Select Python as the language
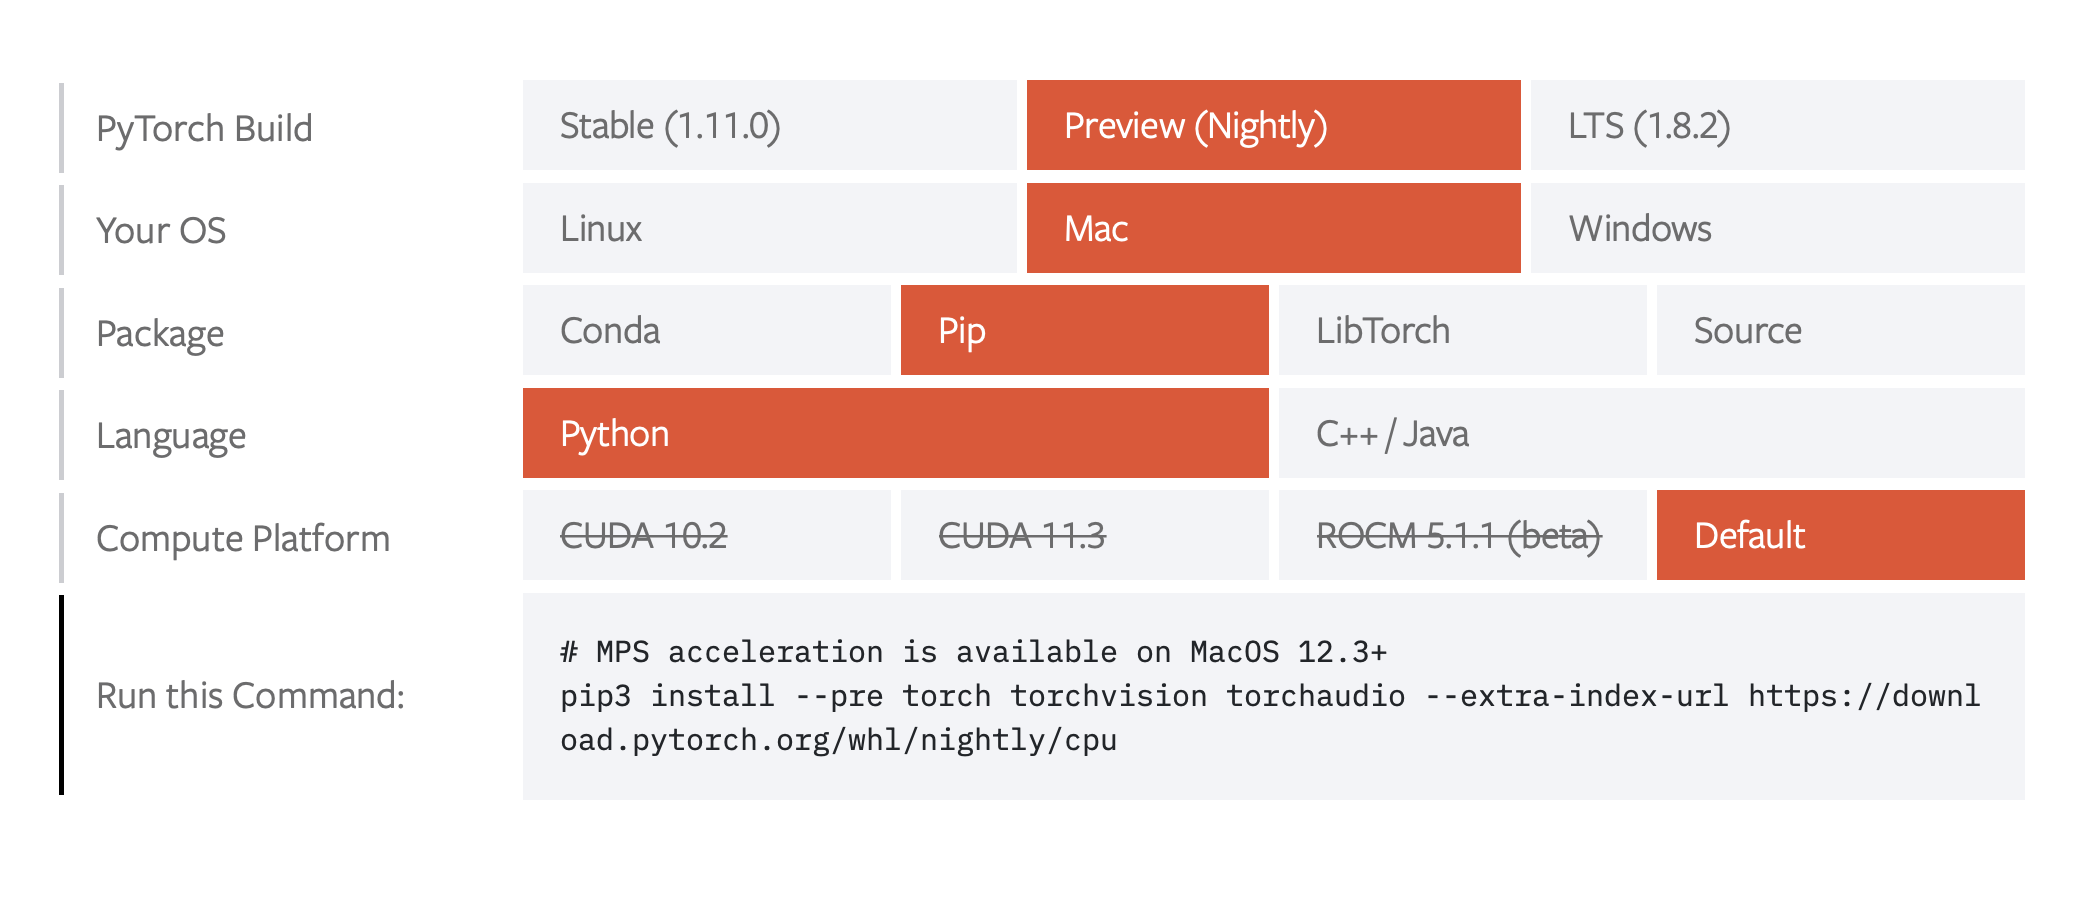 [x=894, y=433]
